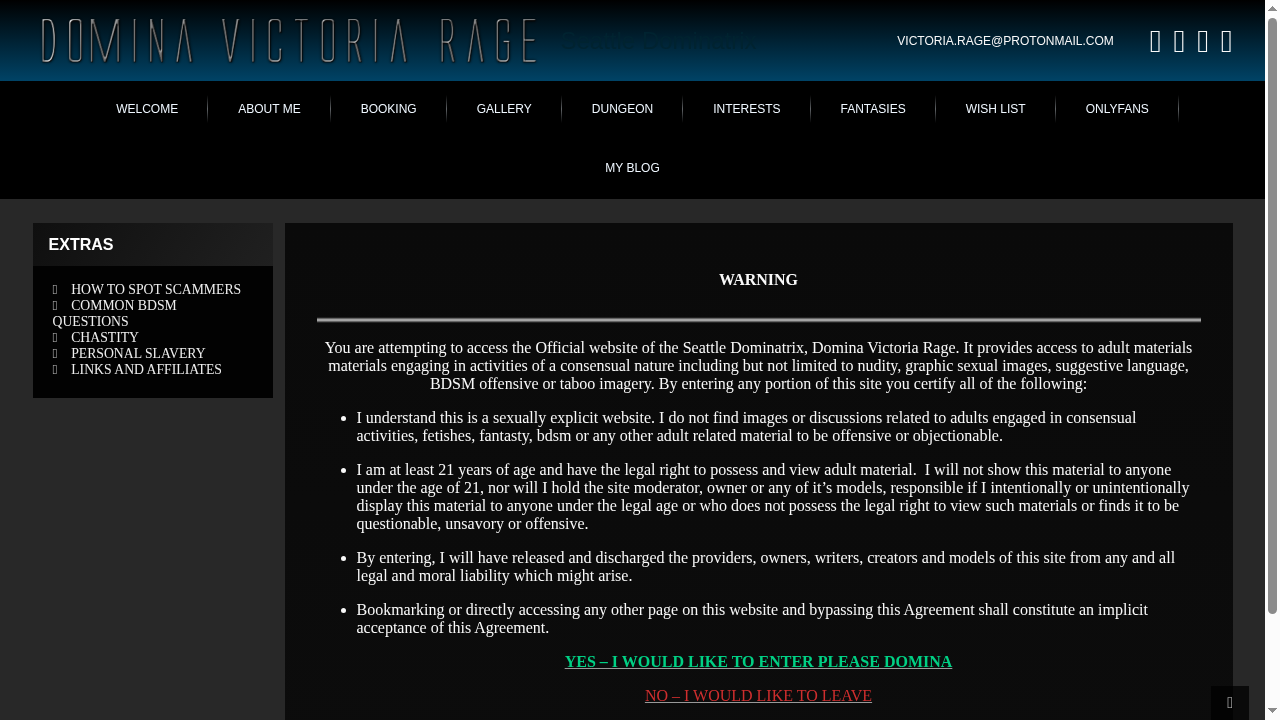The height and width of the screenshot is (720, 1280).
Task: Visit the GALLERY section
Action: [x=503, y=109]
